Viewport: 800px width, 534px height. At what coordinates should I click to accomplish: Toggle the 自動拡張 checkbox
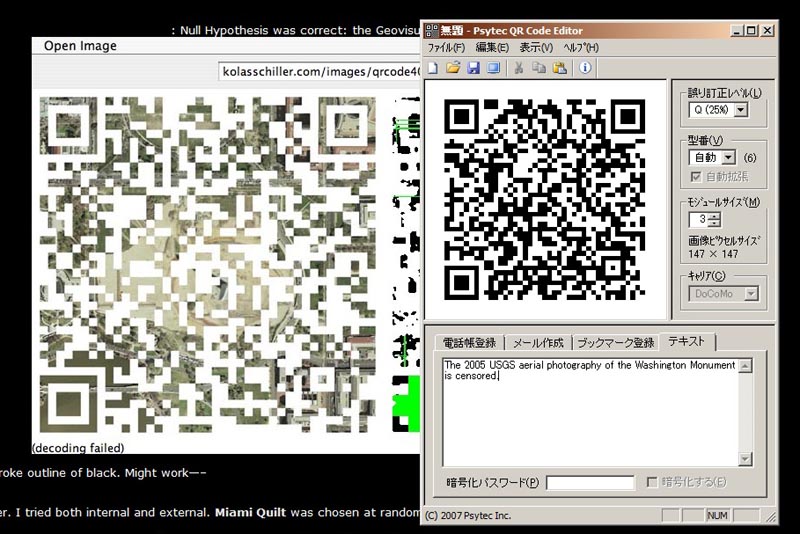[x=696, y=176]
